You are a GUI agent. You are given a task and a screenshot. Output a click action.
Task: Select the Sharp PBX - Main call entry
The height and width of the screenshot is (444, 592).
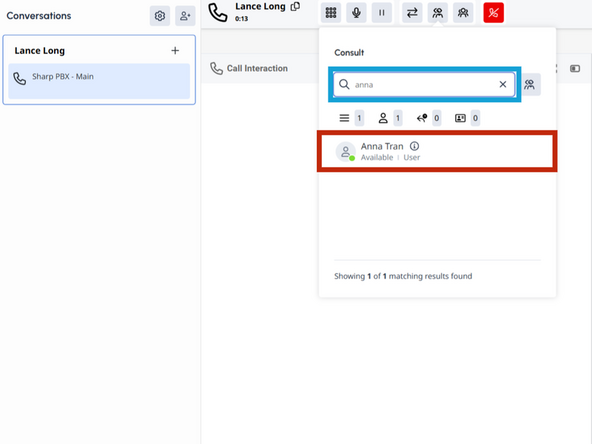(x=99, y=81)
